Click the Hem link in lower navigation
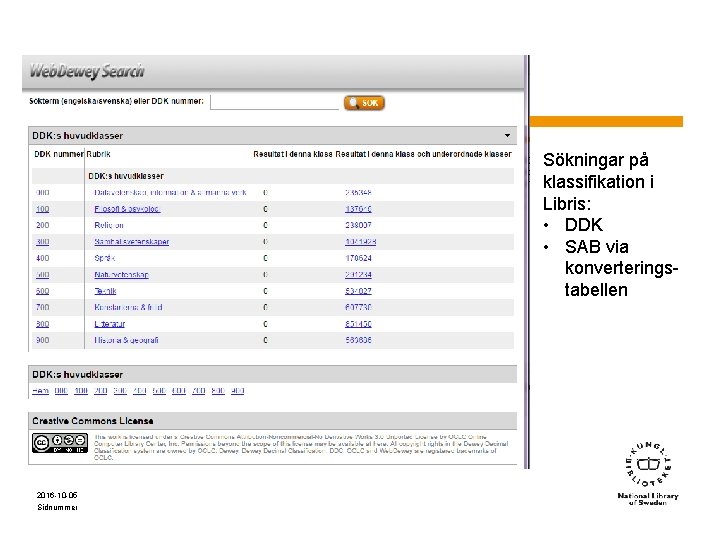 tap(40, 391)
